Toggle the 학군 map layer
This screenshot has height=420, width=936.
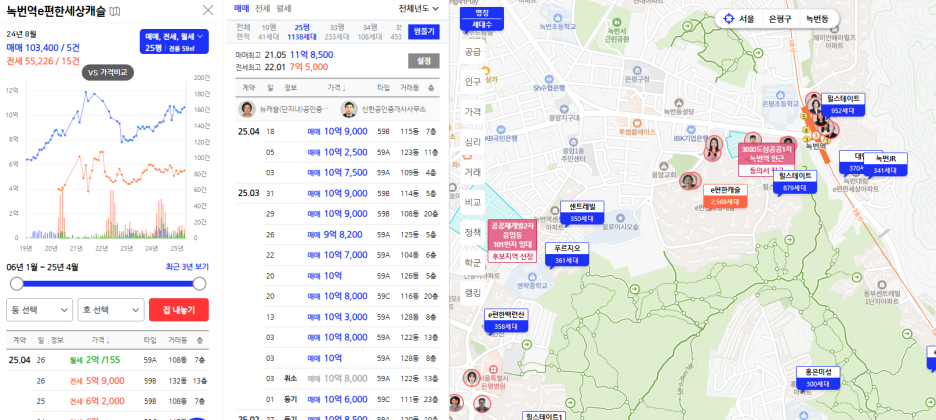(473, 262)
